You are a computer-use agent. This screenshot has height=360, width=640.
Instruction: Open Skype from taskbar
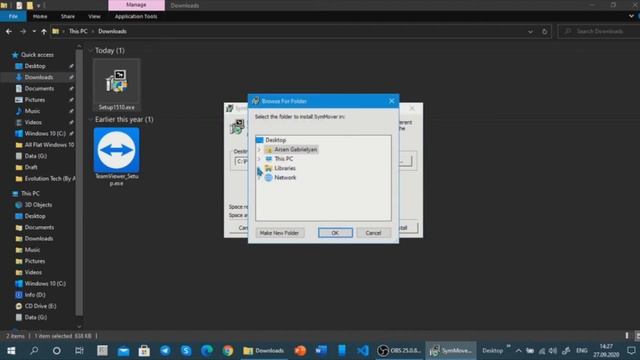coord(186,351)
